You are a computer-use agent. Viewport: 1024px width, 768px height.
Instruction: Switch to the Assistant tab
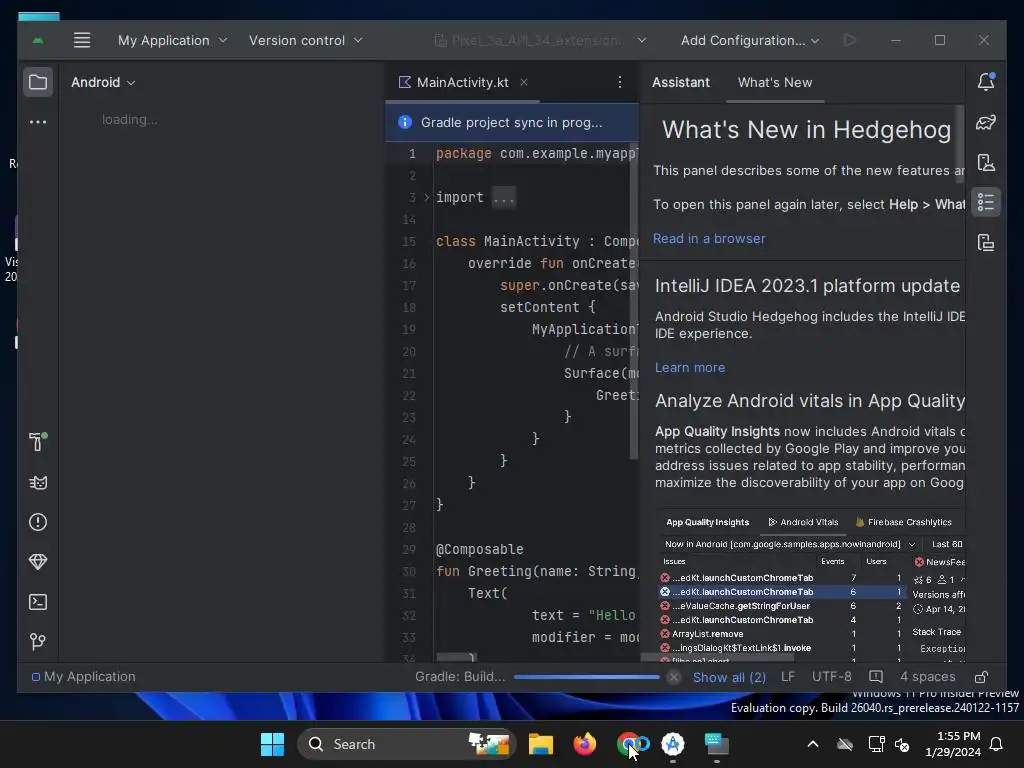point(680,82)
